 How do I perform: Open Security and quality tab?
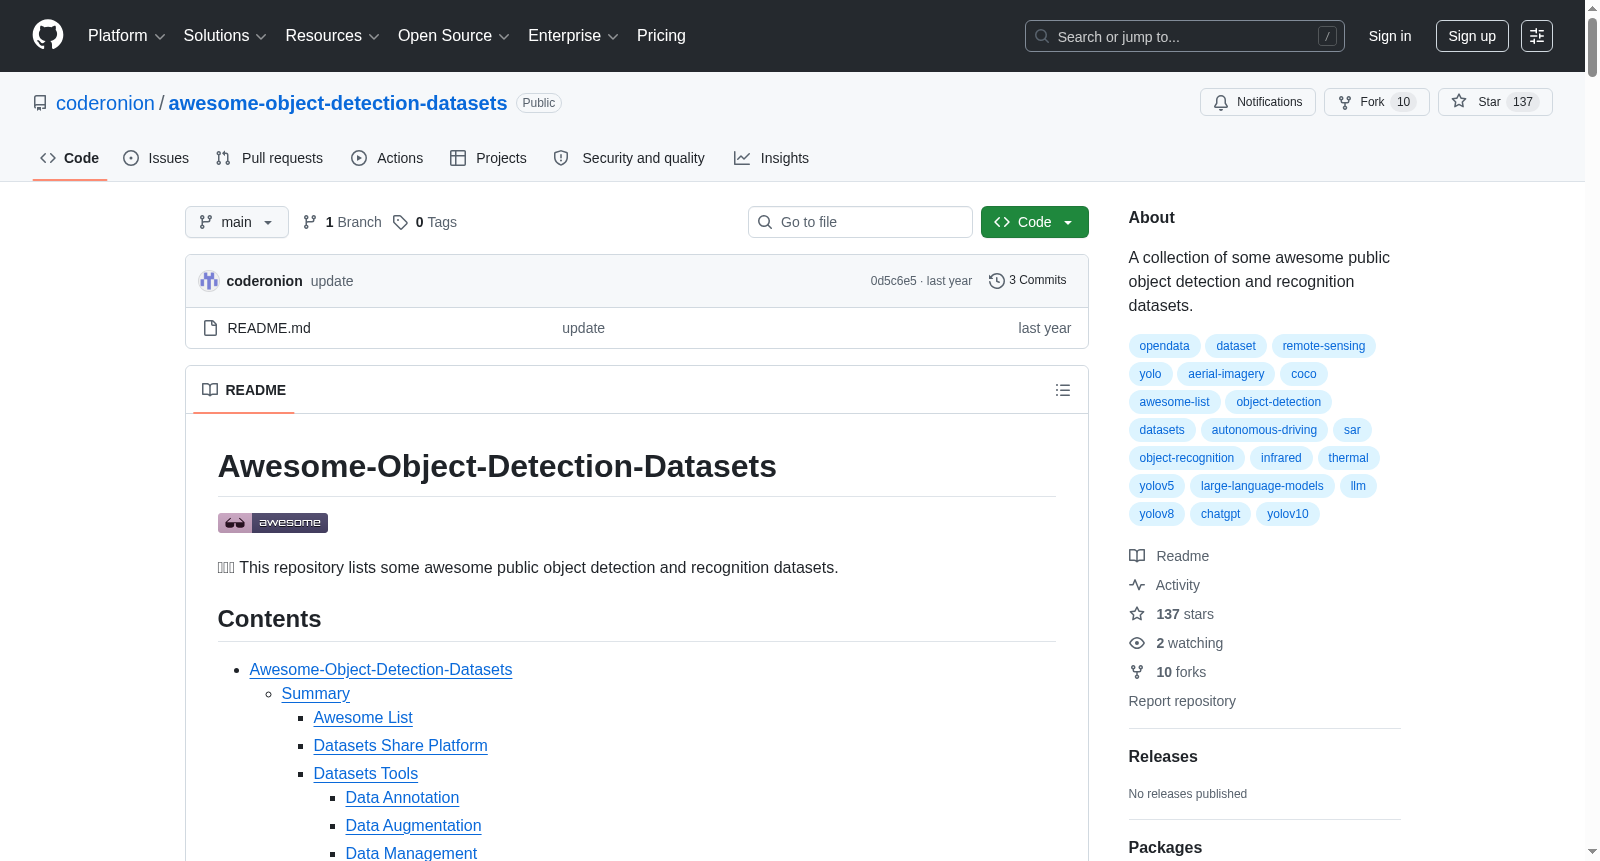click(629, 158)
